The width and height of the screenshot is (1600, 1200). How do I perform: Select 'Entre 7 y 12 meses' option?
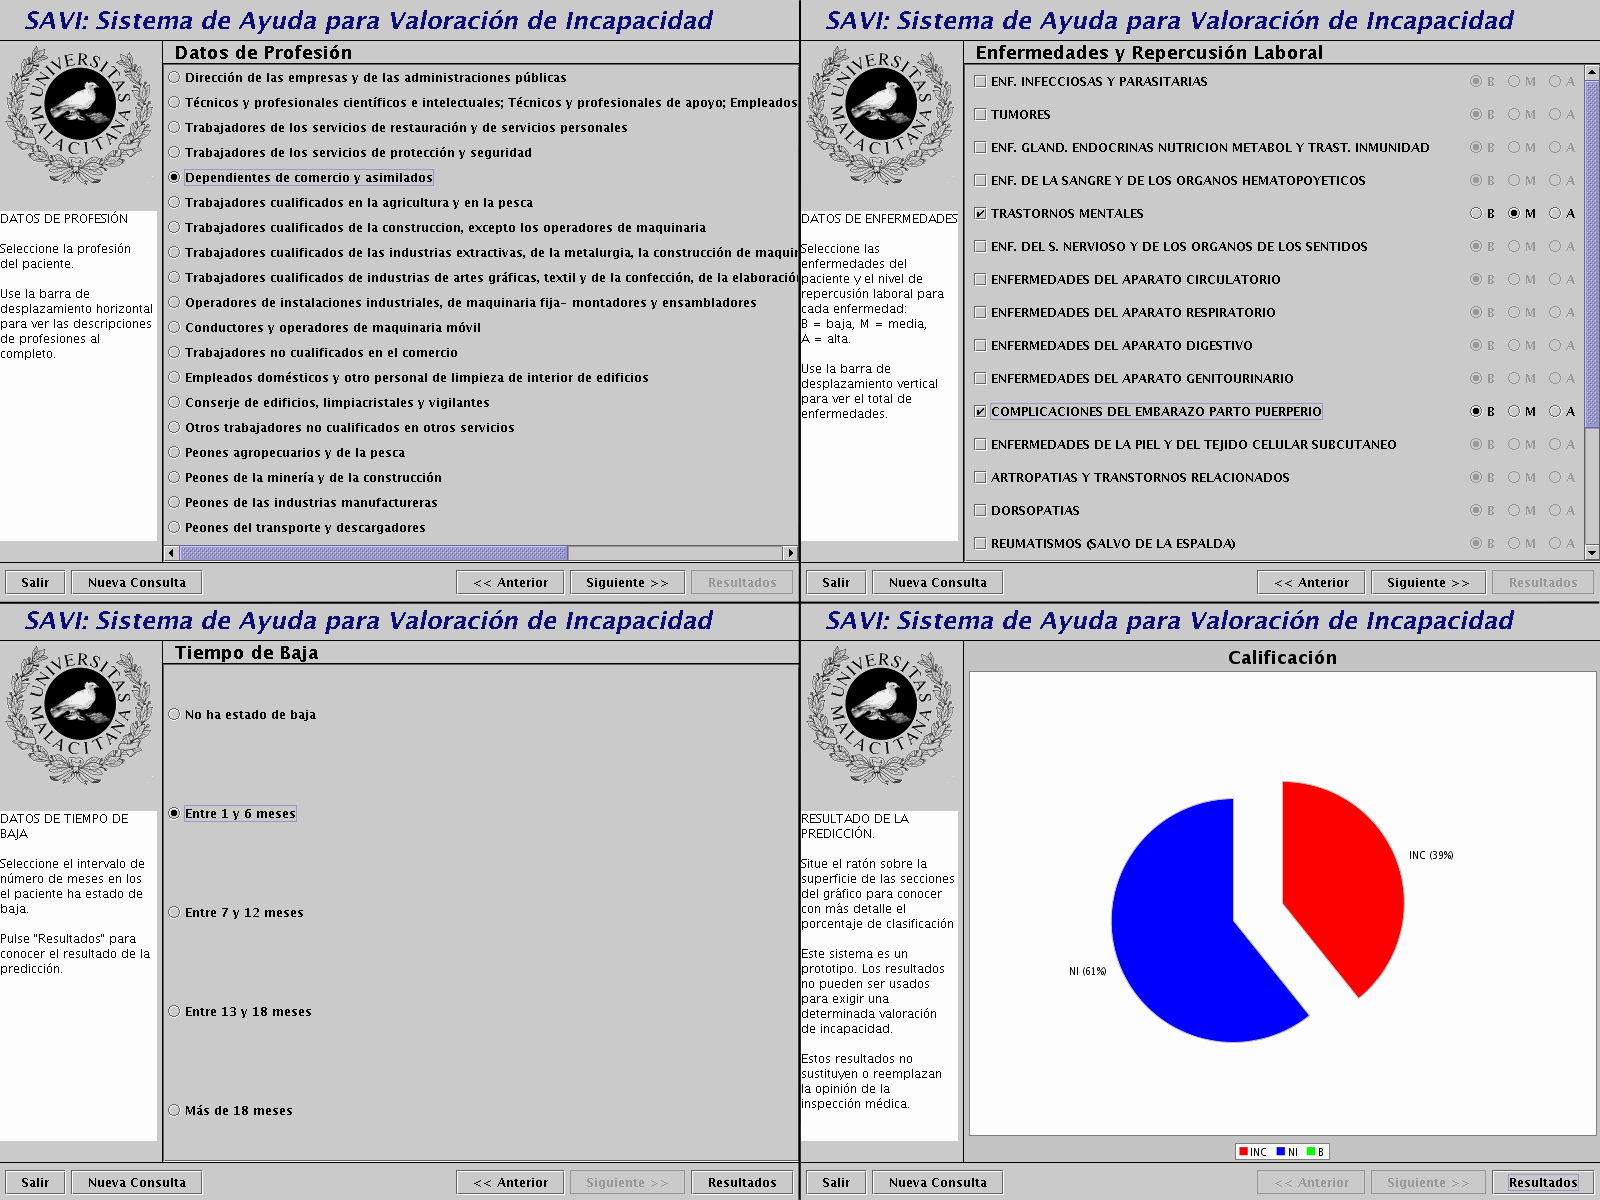175,913
